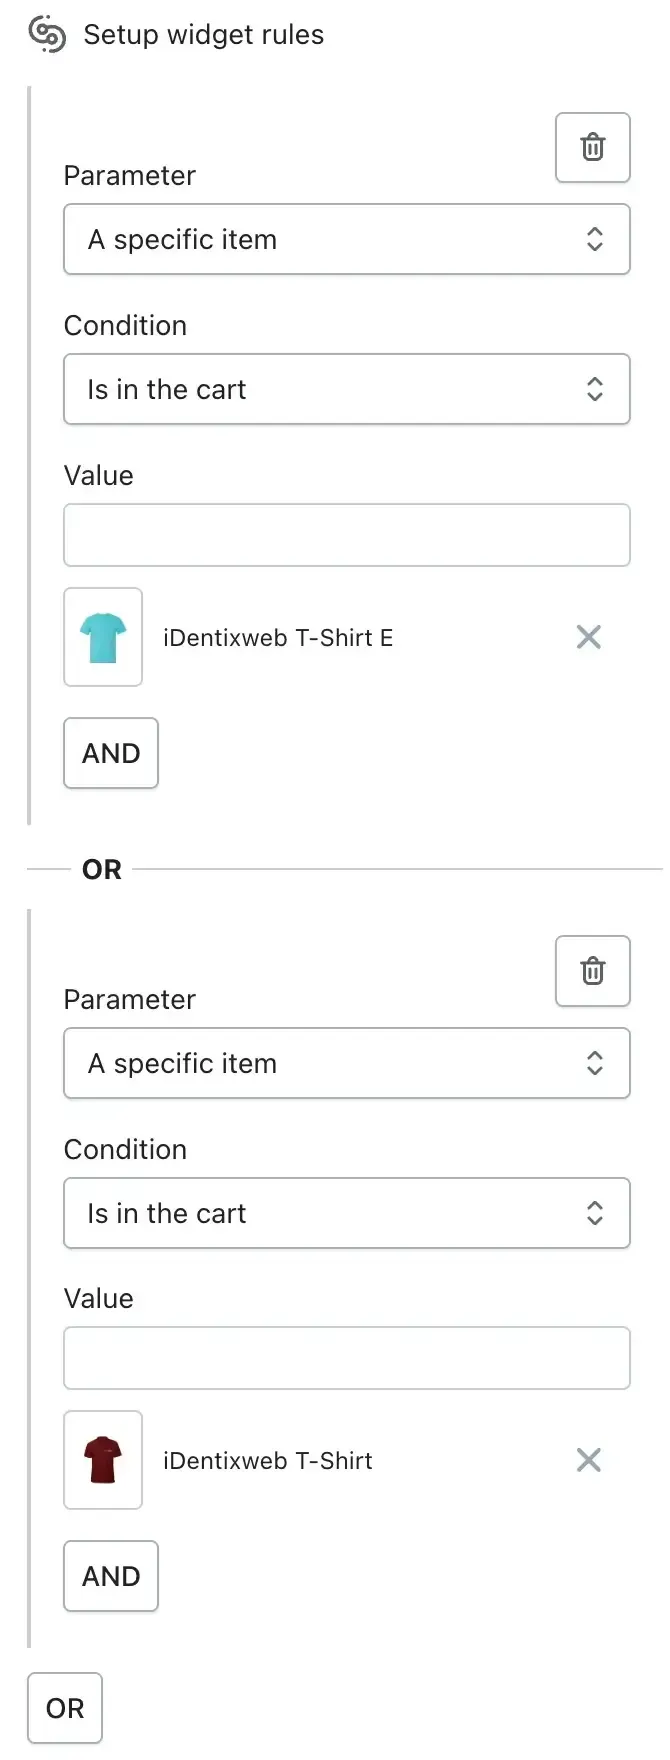This screenshot has height=1760, width=670.
Task: Click the OR divider label between rules
Action: point(102,869)
